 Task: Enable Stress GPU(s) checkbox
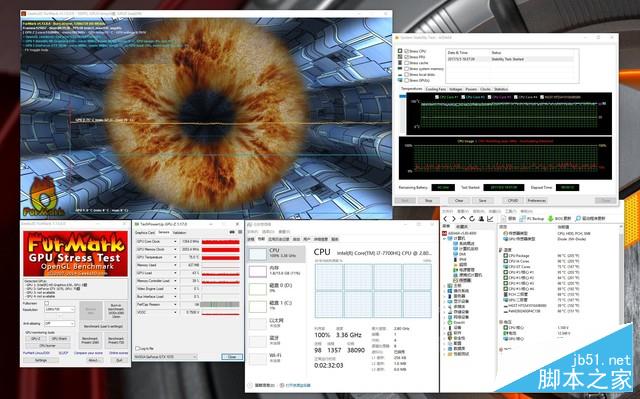tap(407, 80)
